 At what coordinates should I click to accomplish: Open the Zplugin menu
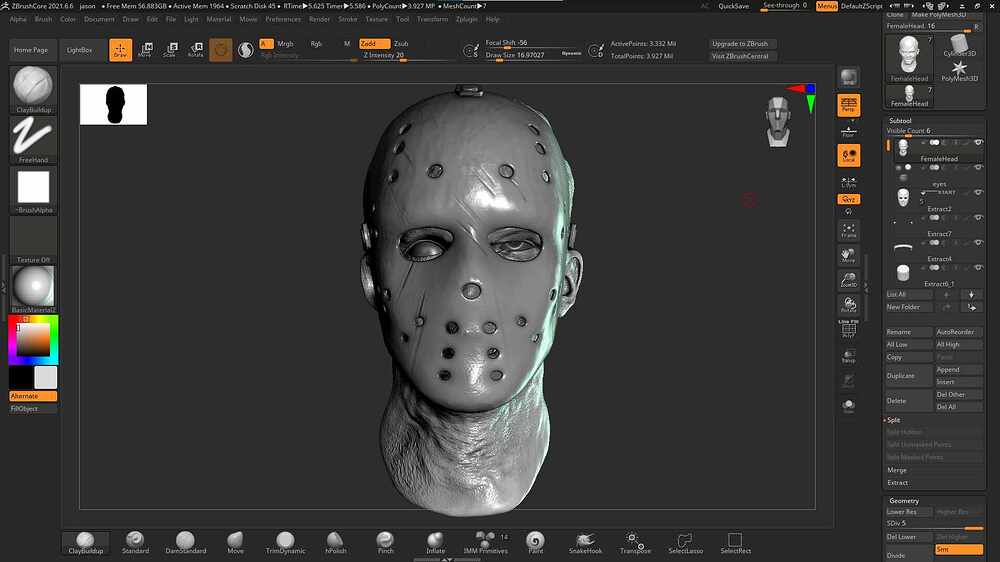(467, 19)
